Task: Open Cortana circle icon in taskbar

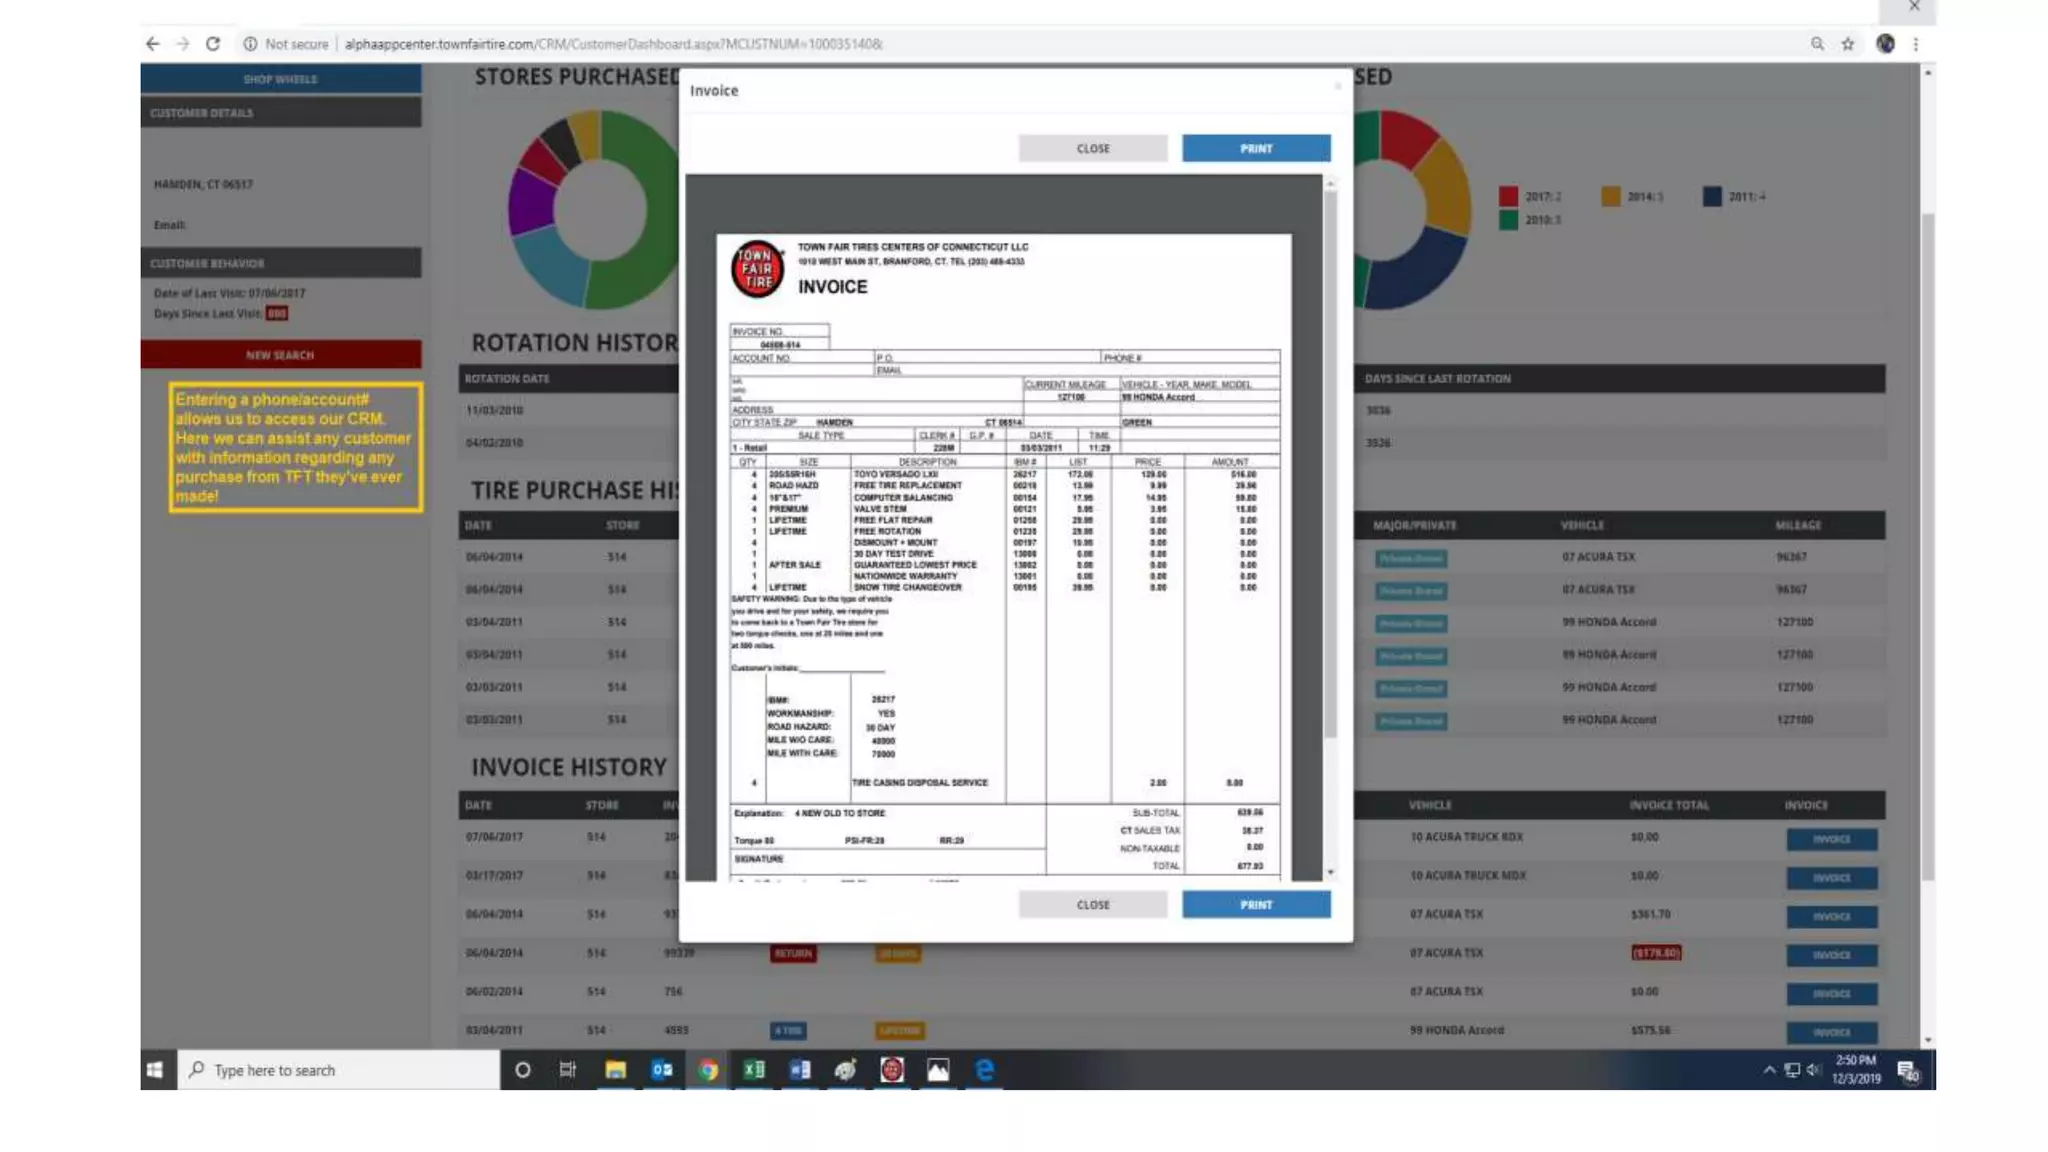Action: point(522,1070)
